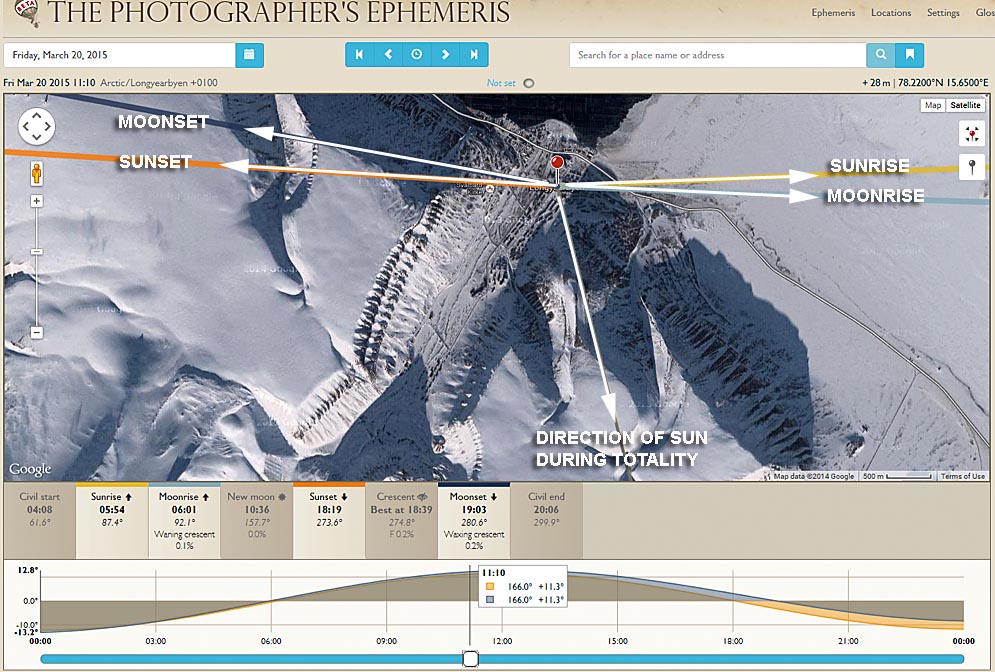995x672 pixels.
Task: Focus the place name search field
Action: tap(717, 55)
